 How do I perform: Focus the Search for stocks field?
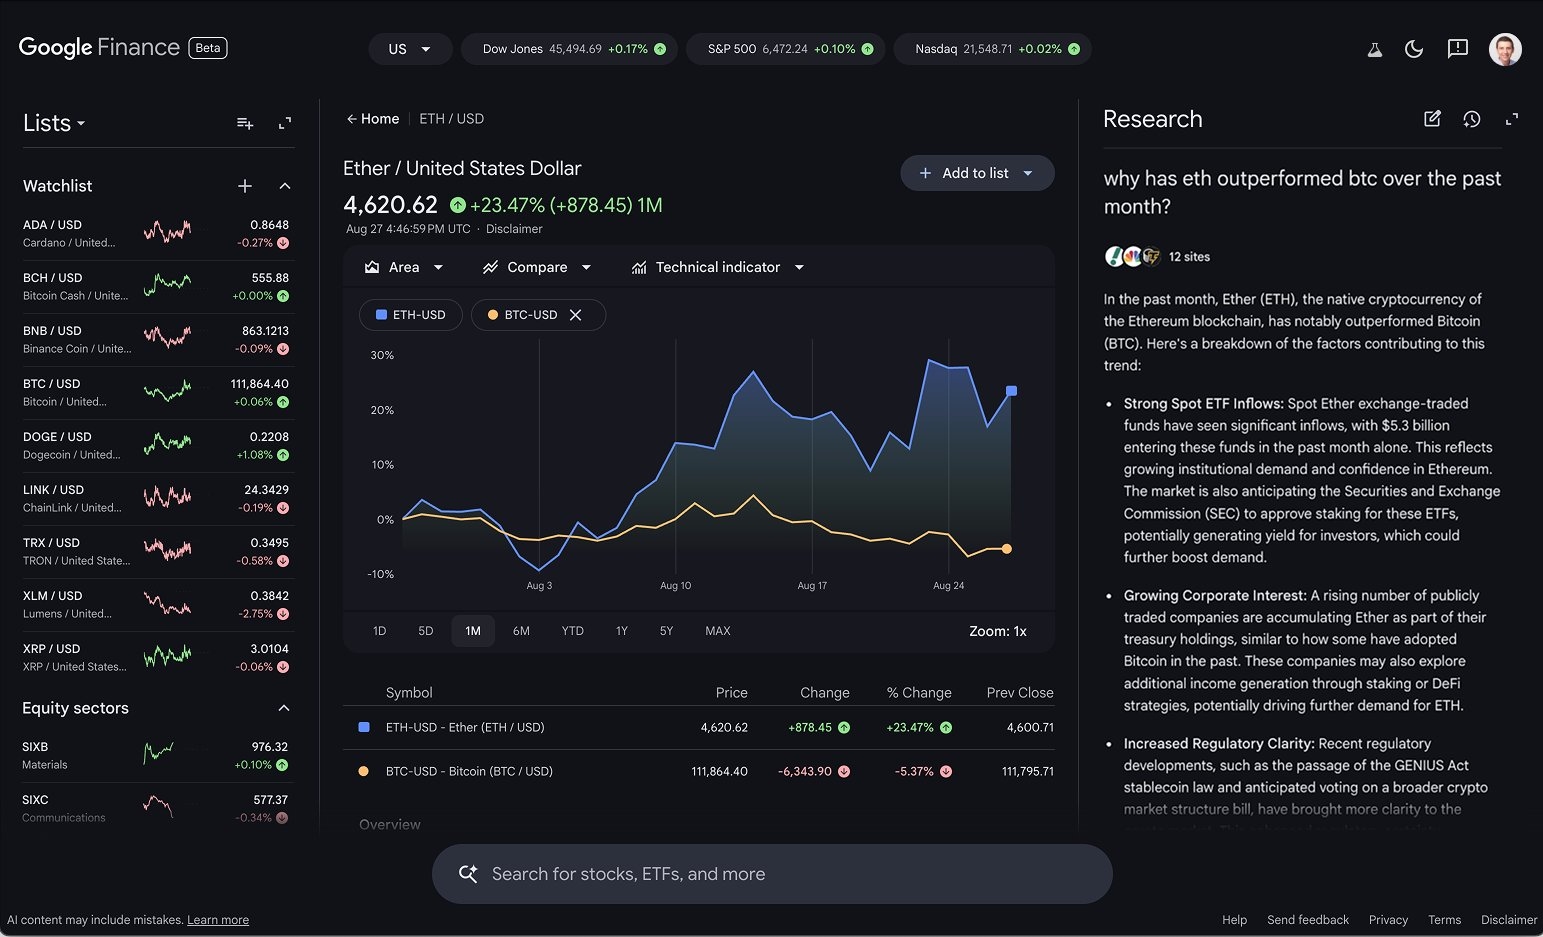[772, 874]
